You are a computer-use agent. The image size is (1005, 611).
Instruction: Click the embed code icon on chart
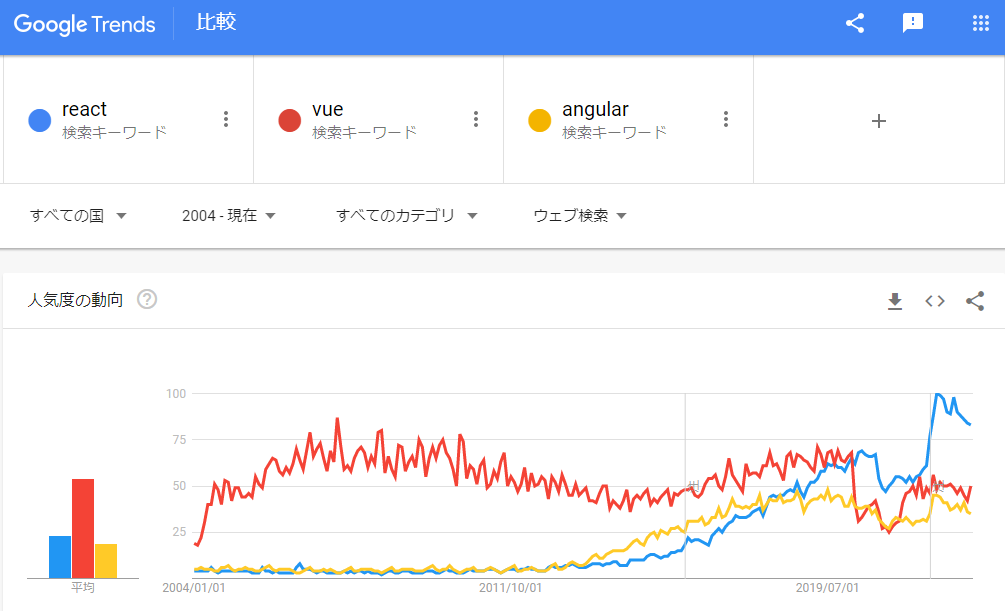(x=934, y=301)
